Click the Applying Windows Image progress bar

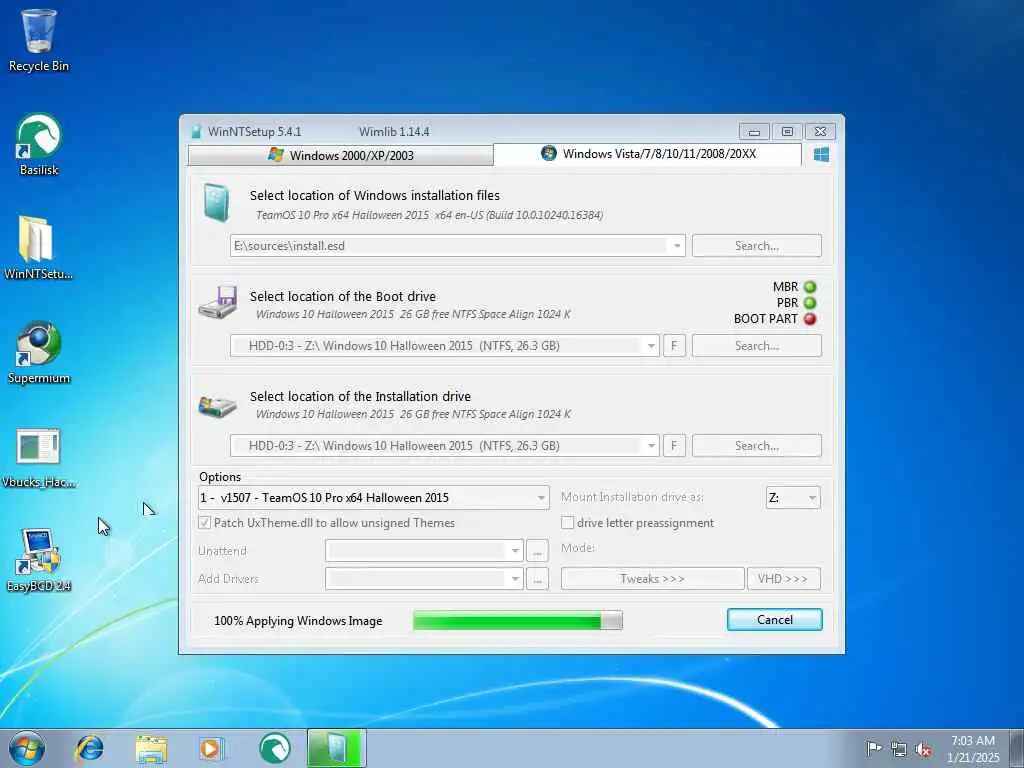point(518,620)
